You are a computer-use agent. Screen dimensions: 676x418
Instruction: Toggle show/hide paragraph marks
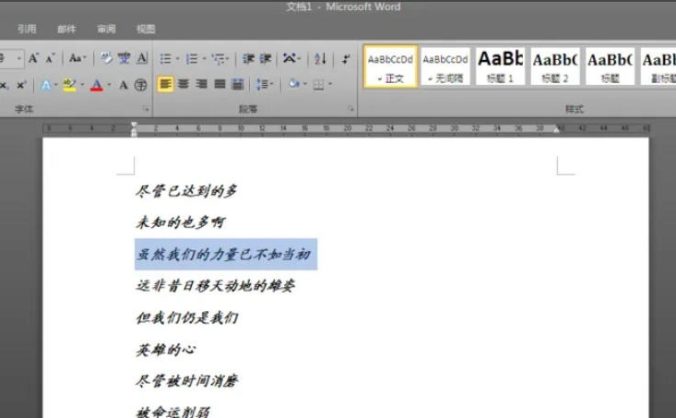pyautogui.click(x=346, y=59)
